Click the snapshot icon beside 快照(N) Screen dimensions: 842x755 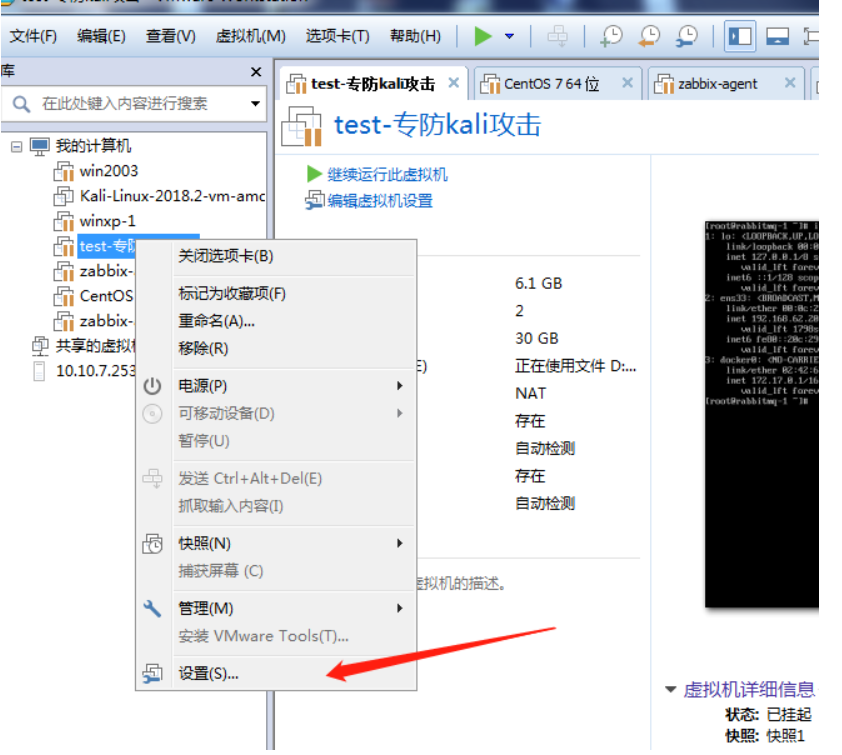(x=153, y=543)
